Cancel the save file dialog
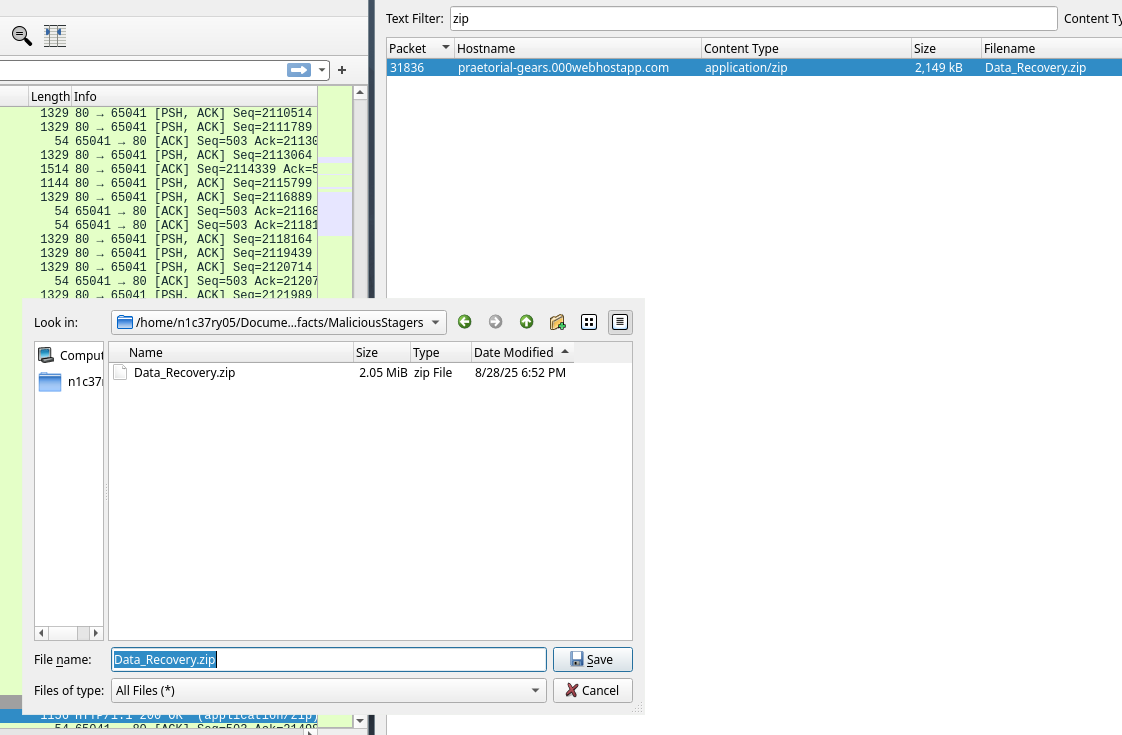The width and height of the screenshot is (1122, 735). coord(592,690)
